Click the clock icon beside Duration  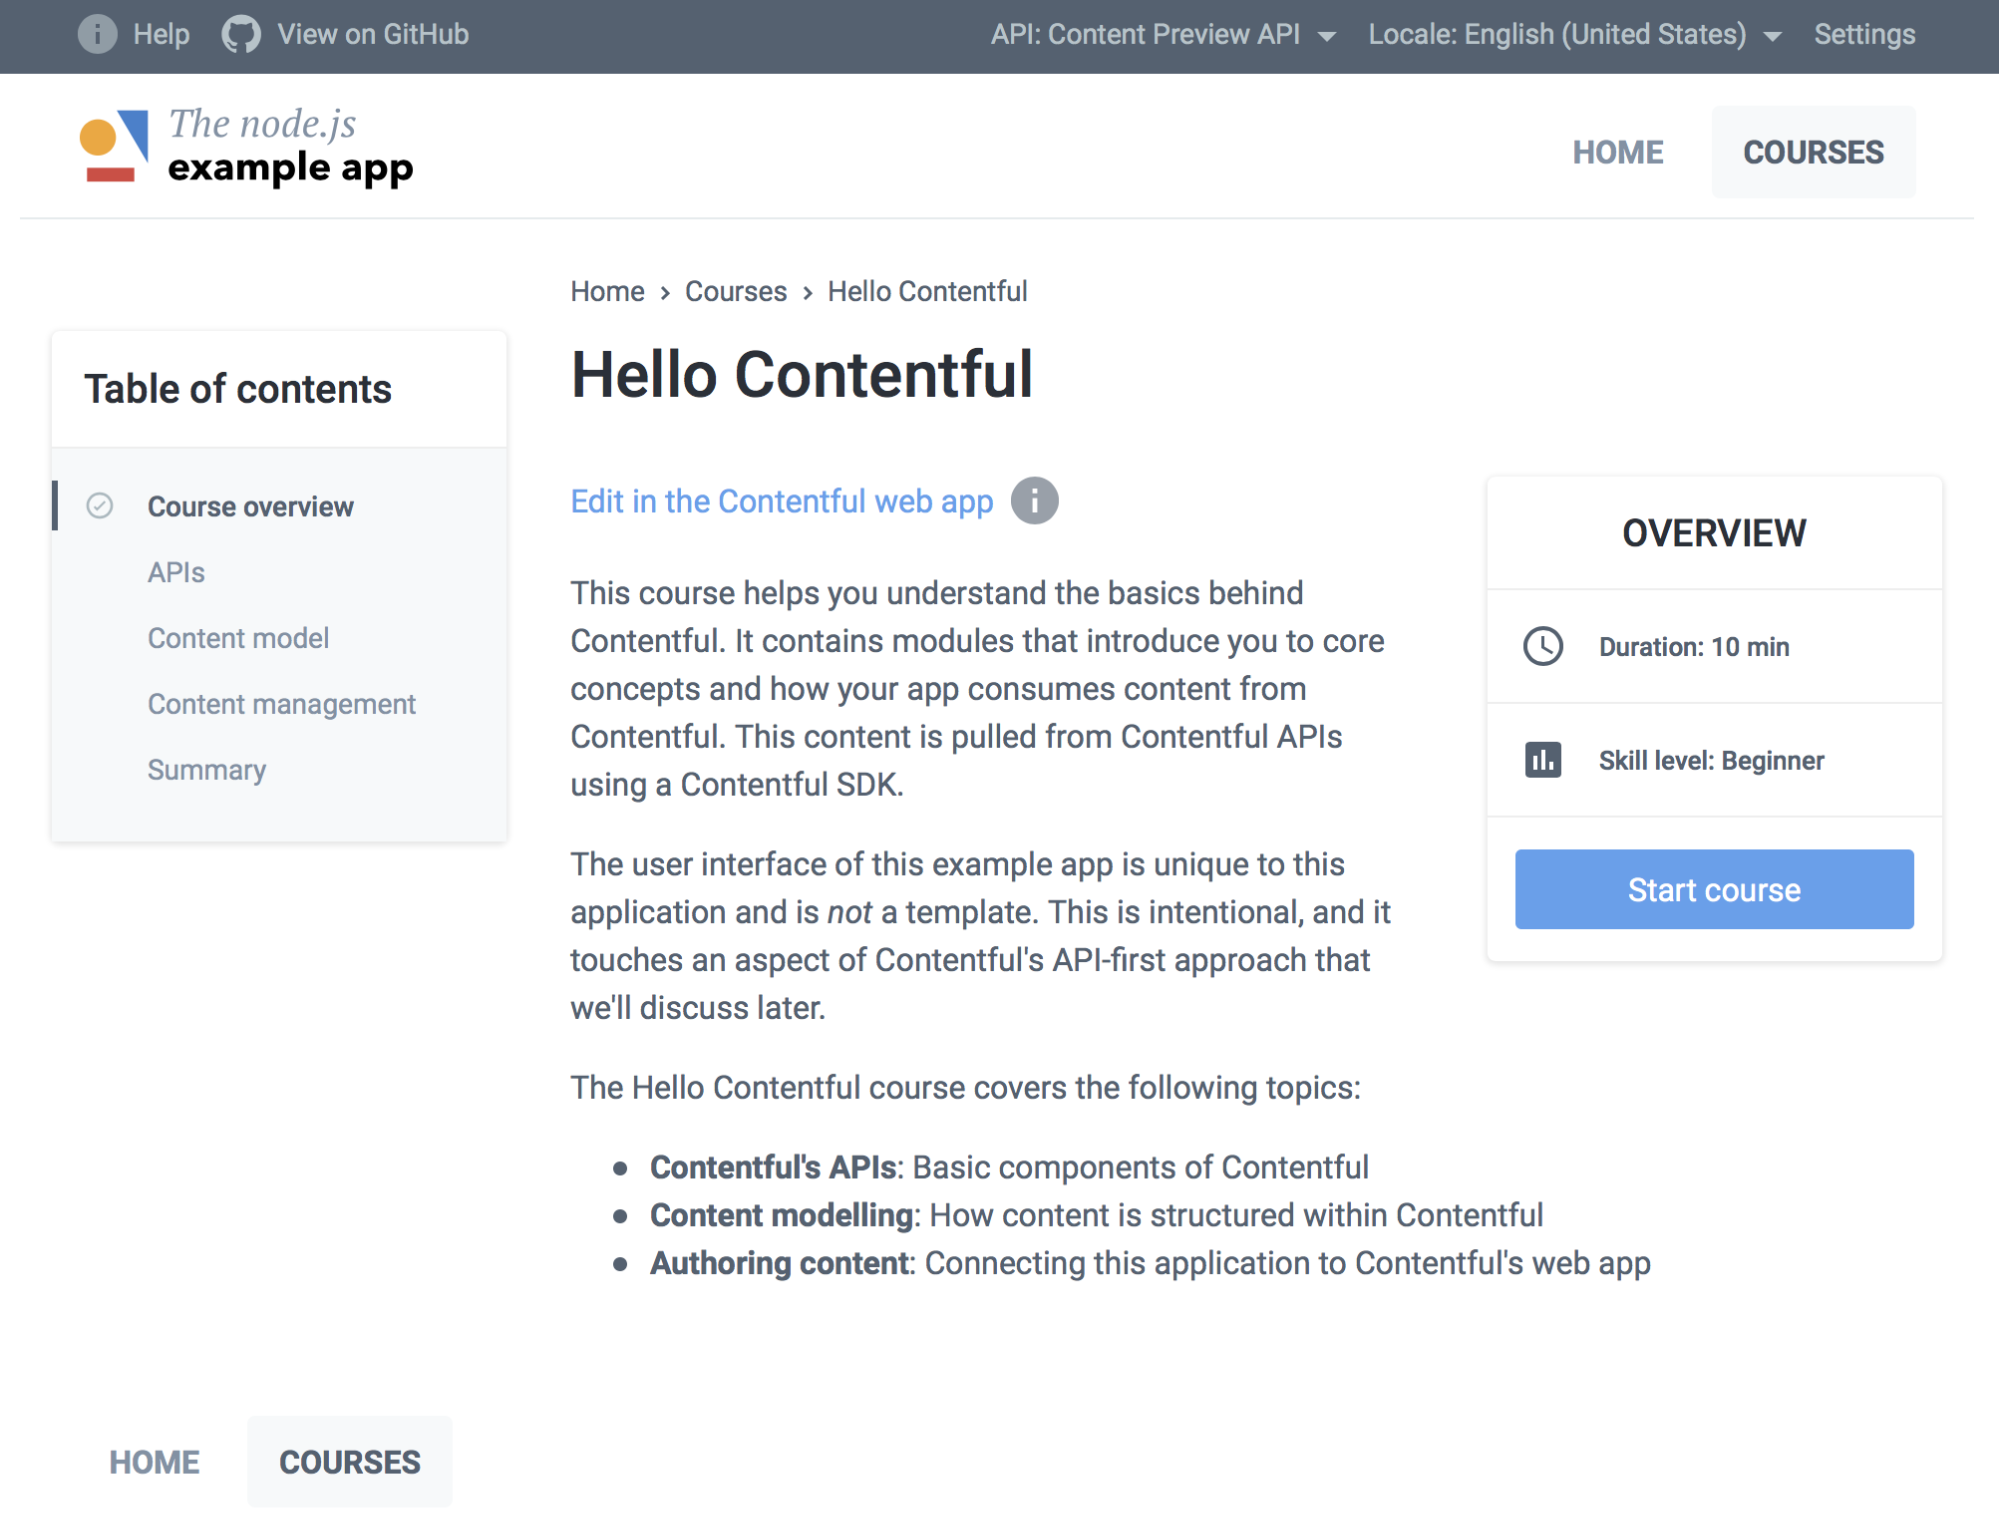pos(1542,646)
